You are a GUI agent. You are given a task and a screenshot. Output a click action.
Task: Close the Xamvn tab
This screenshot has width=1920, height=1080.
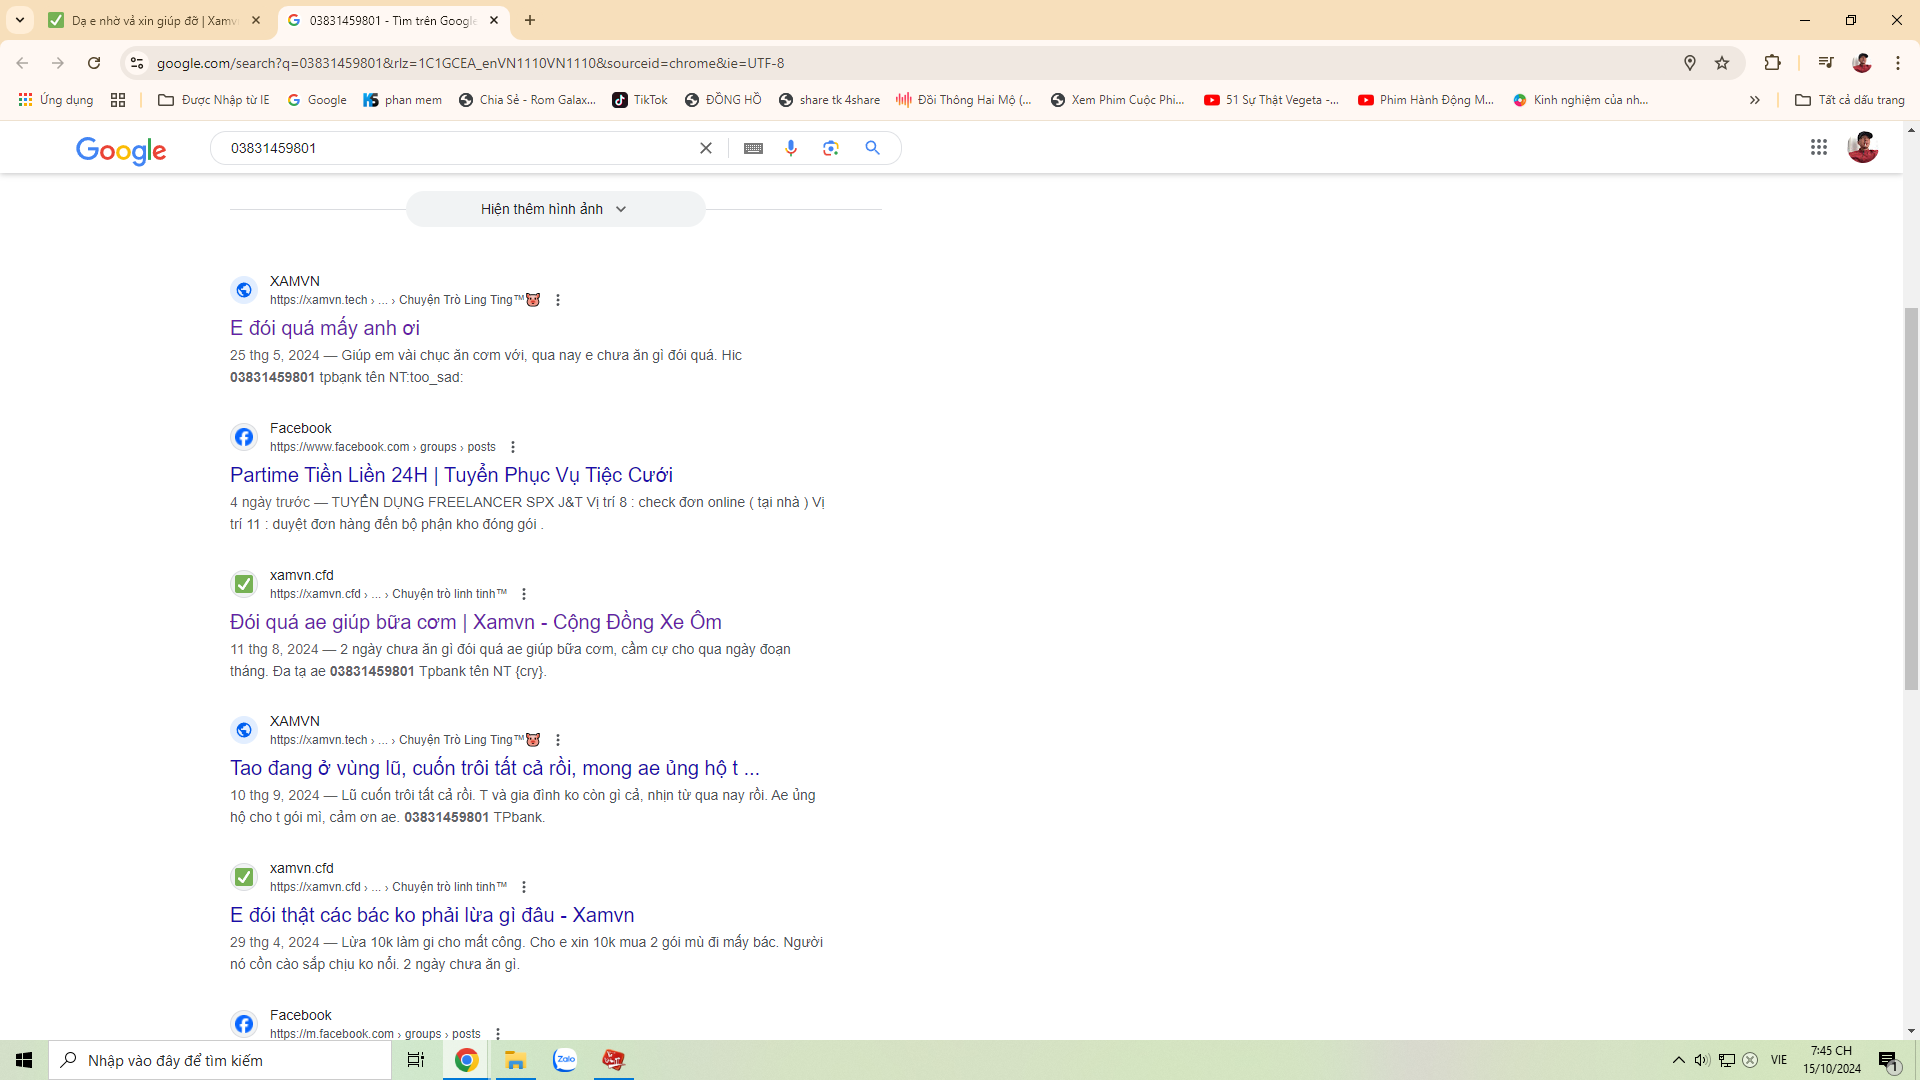256,20
